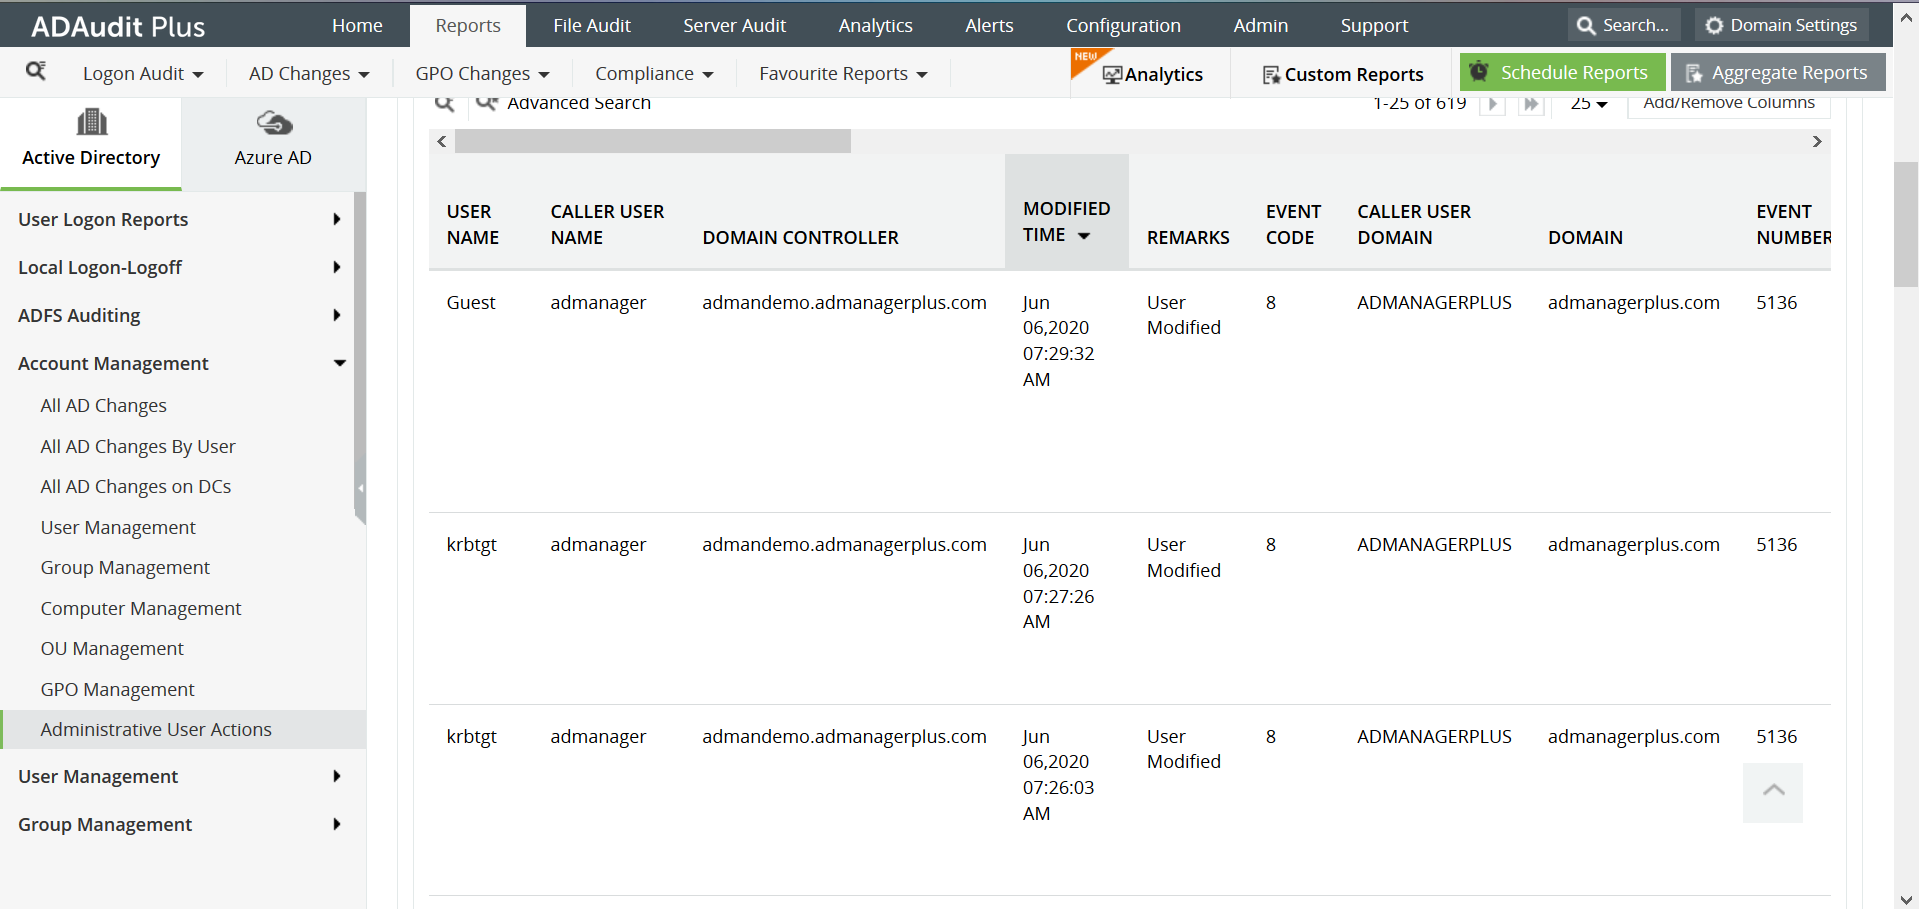Click the Analytics monitor icon in the toolbar
This screenshot has width=1919, height=909.
click(x=1112, y=75)
